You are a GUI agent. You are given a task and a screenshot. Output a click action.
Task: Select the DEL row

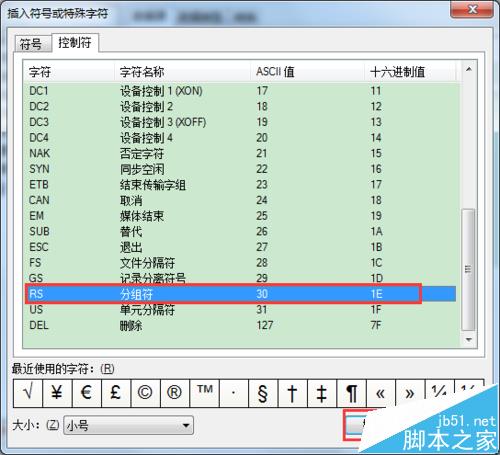[x=241, y=325]
